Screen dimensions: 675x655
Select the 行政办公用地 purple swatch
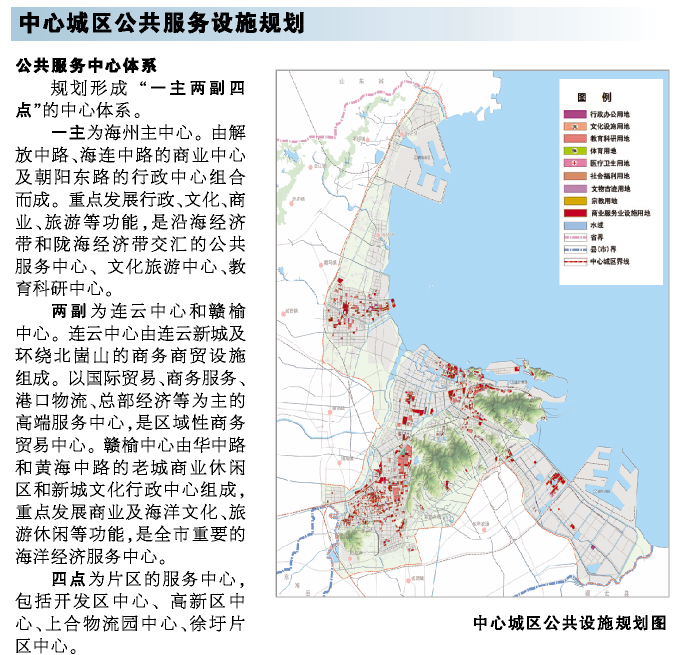(576, 115)
